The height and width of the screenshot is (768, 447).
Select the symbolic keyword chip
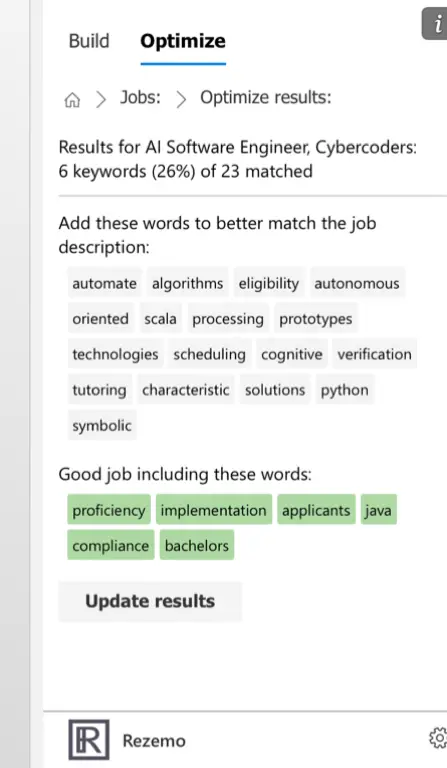click(102, 425)
